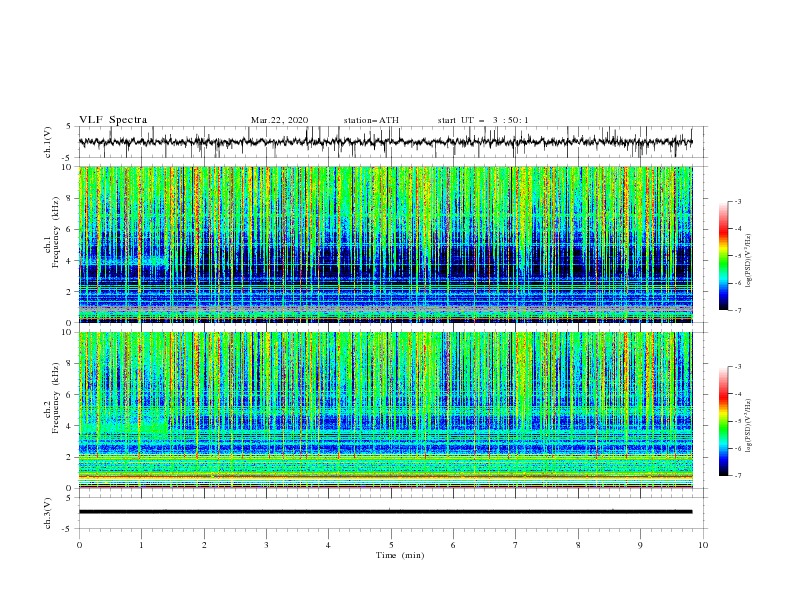
Task: Click the time axis tick label '10'
Action: 703,545
